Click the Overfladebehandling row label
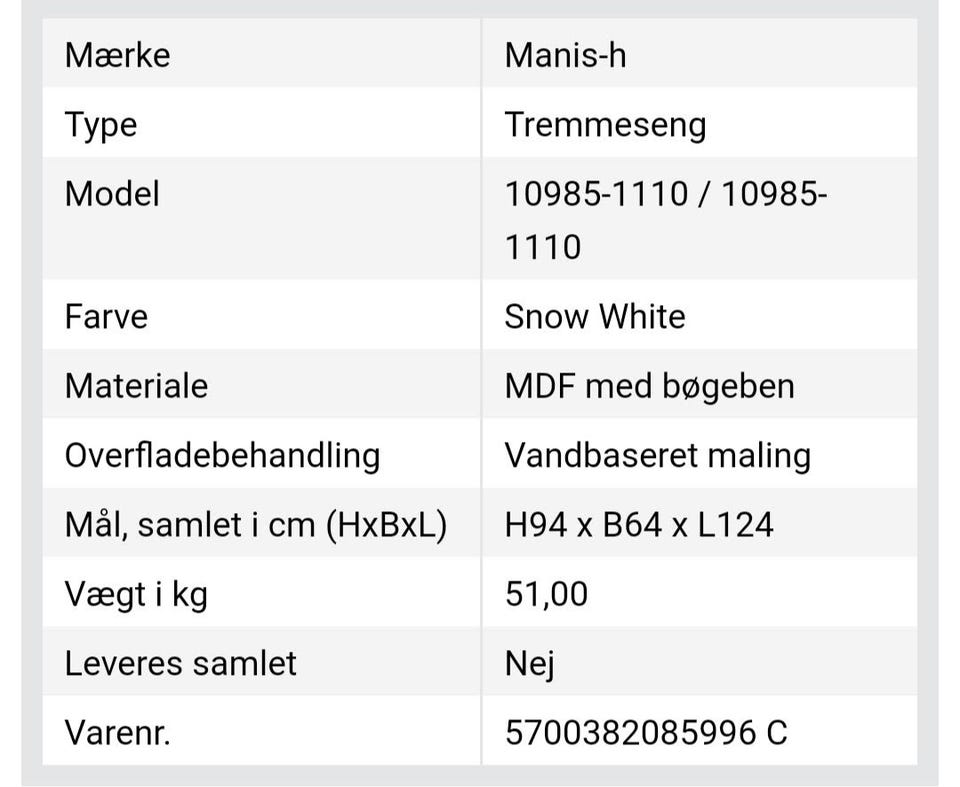This screenshot has width=960, height=787. tap(222, 456)
